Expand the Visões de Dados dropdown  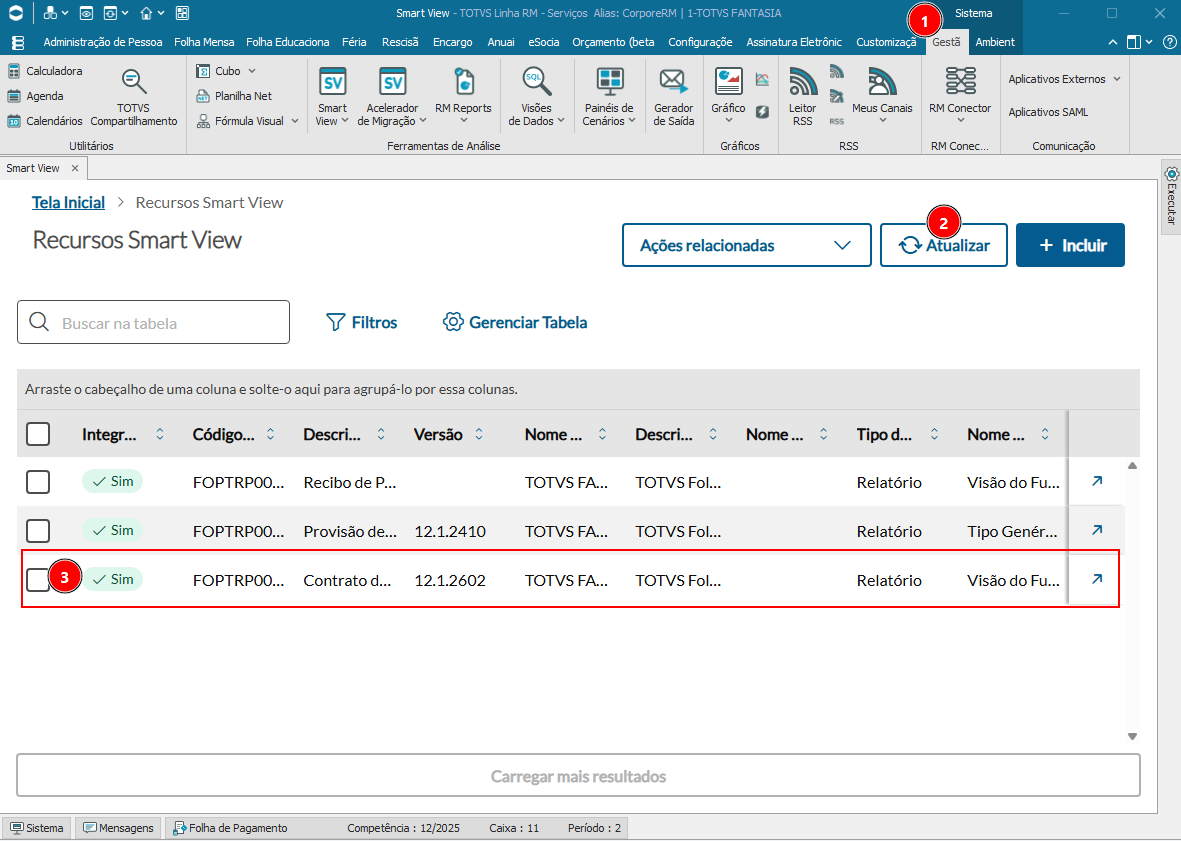[561, 120]
